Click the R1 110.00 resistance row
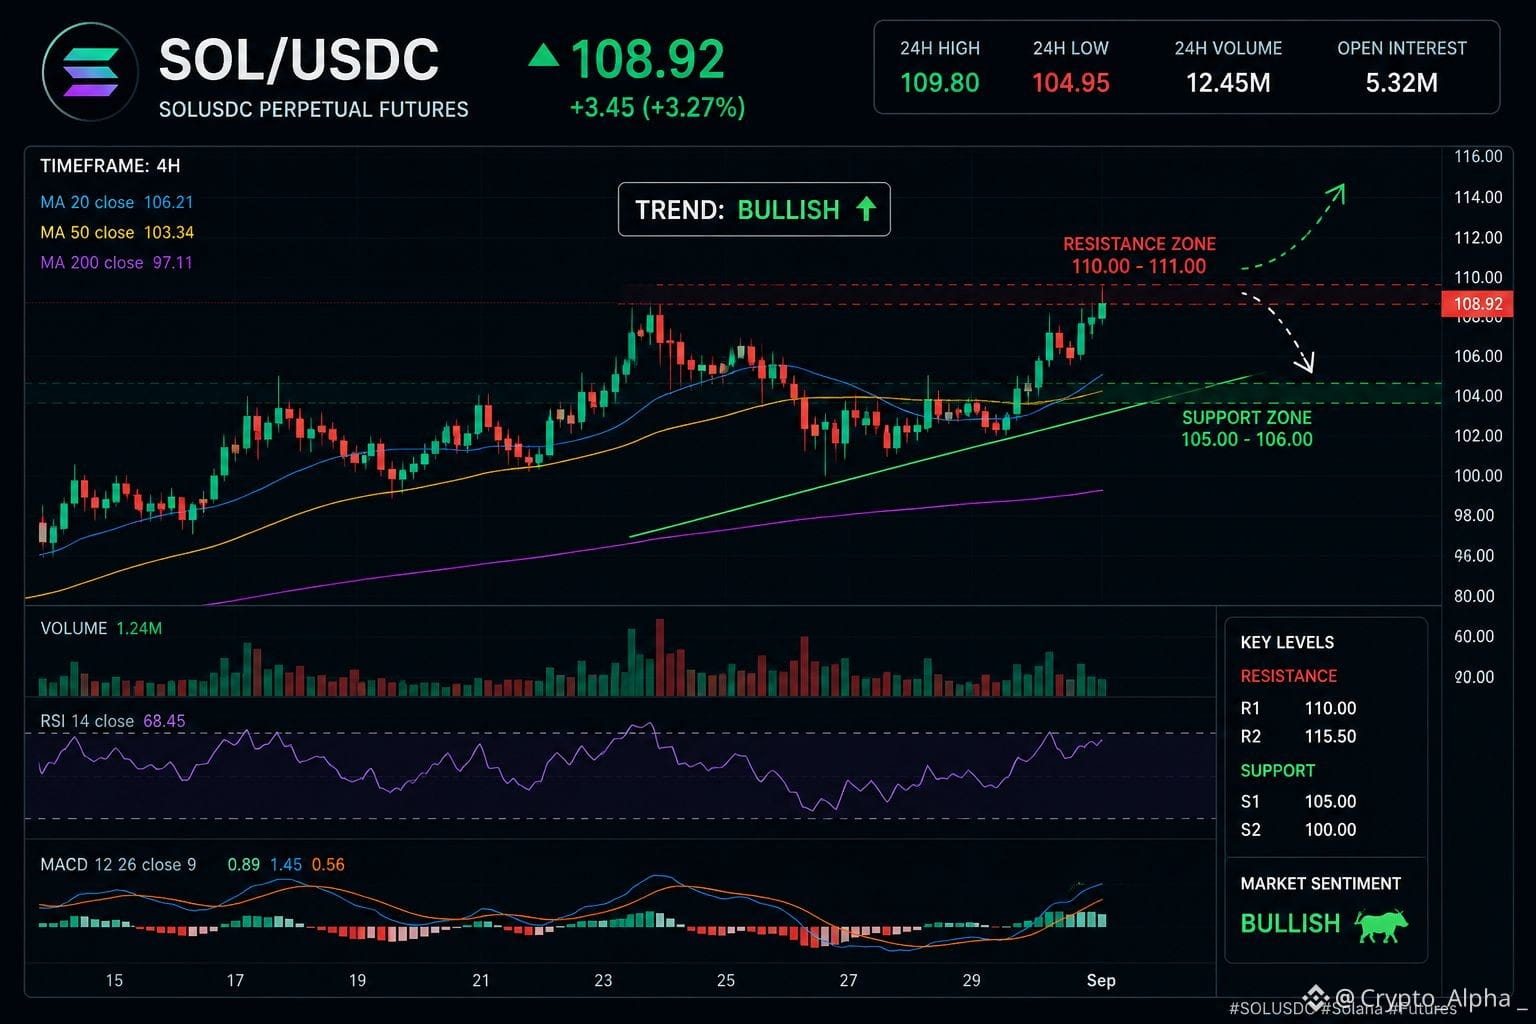This screenshot has width=1536, height=1024. click(x=1298, y=708)
